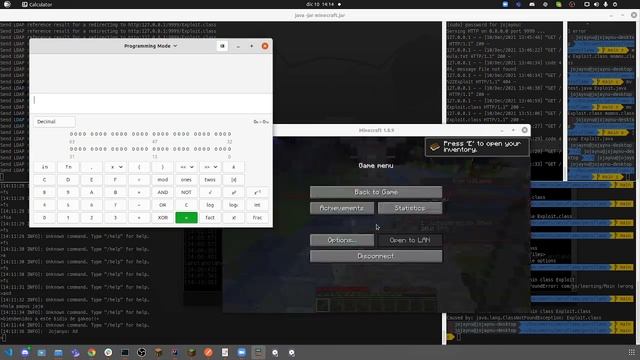Toggle bit 31 in the binary display
This screenshot has width=640, height=360.
(x=72, y=149)
